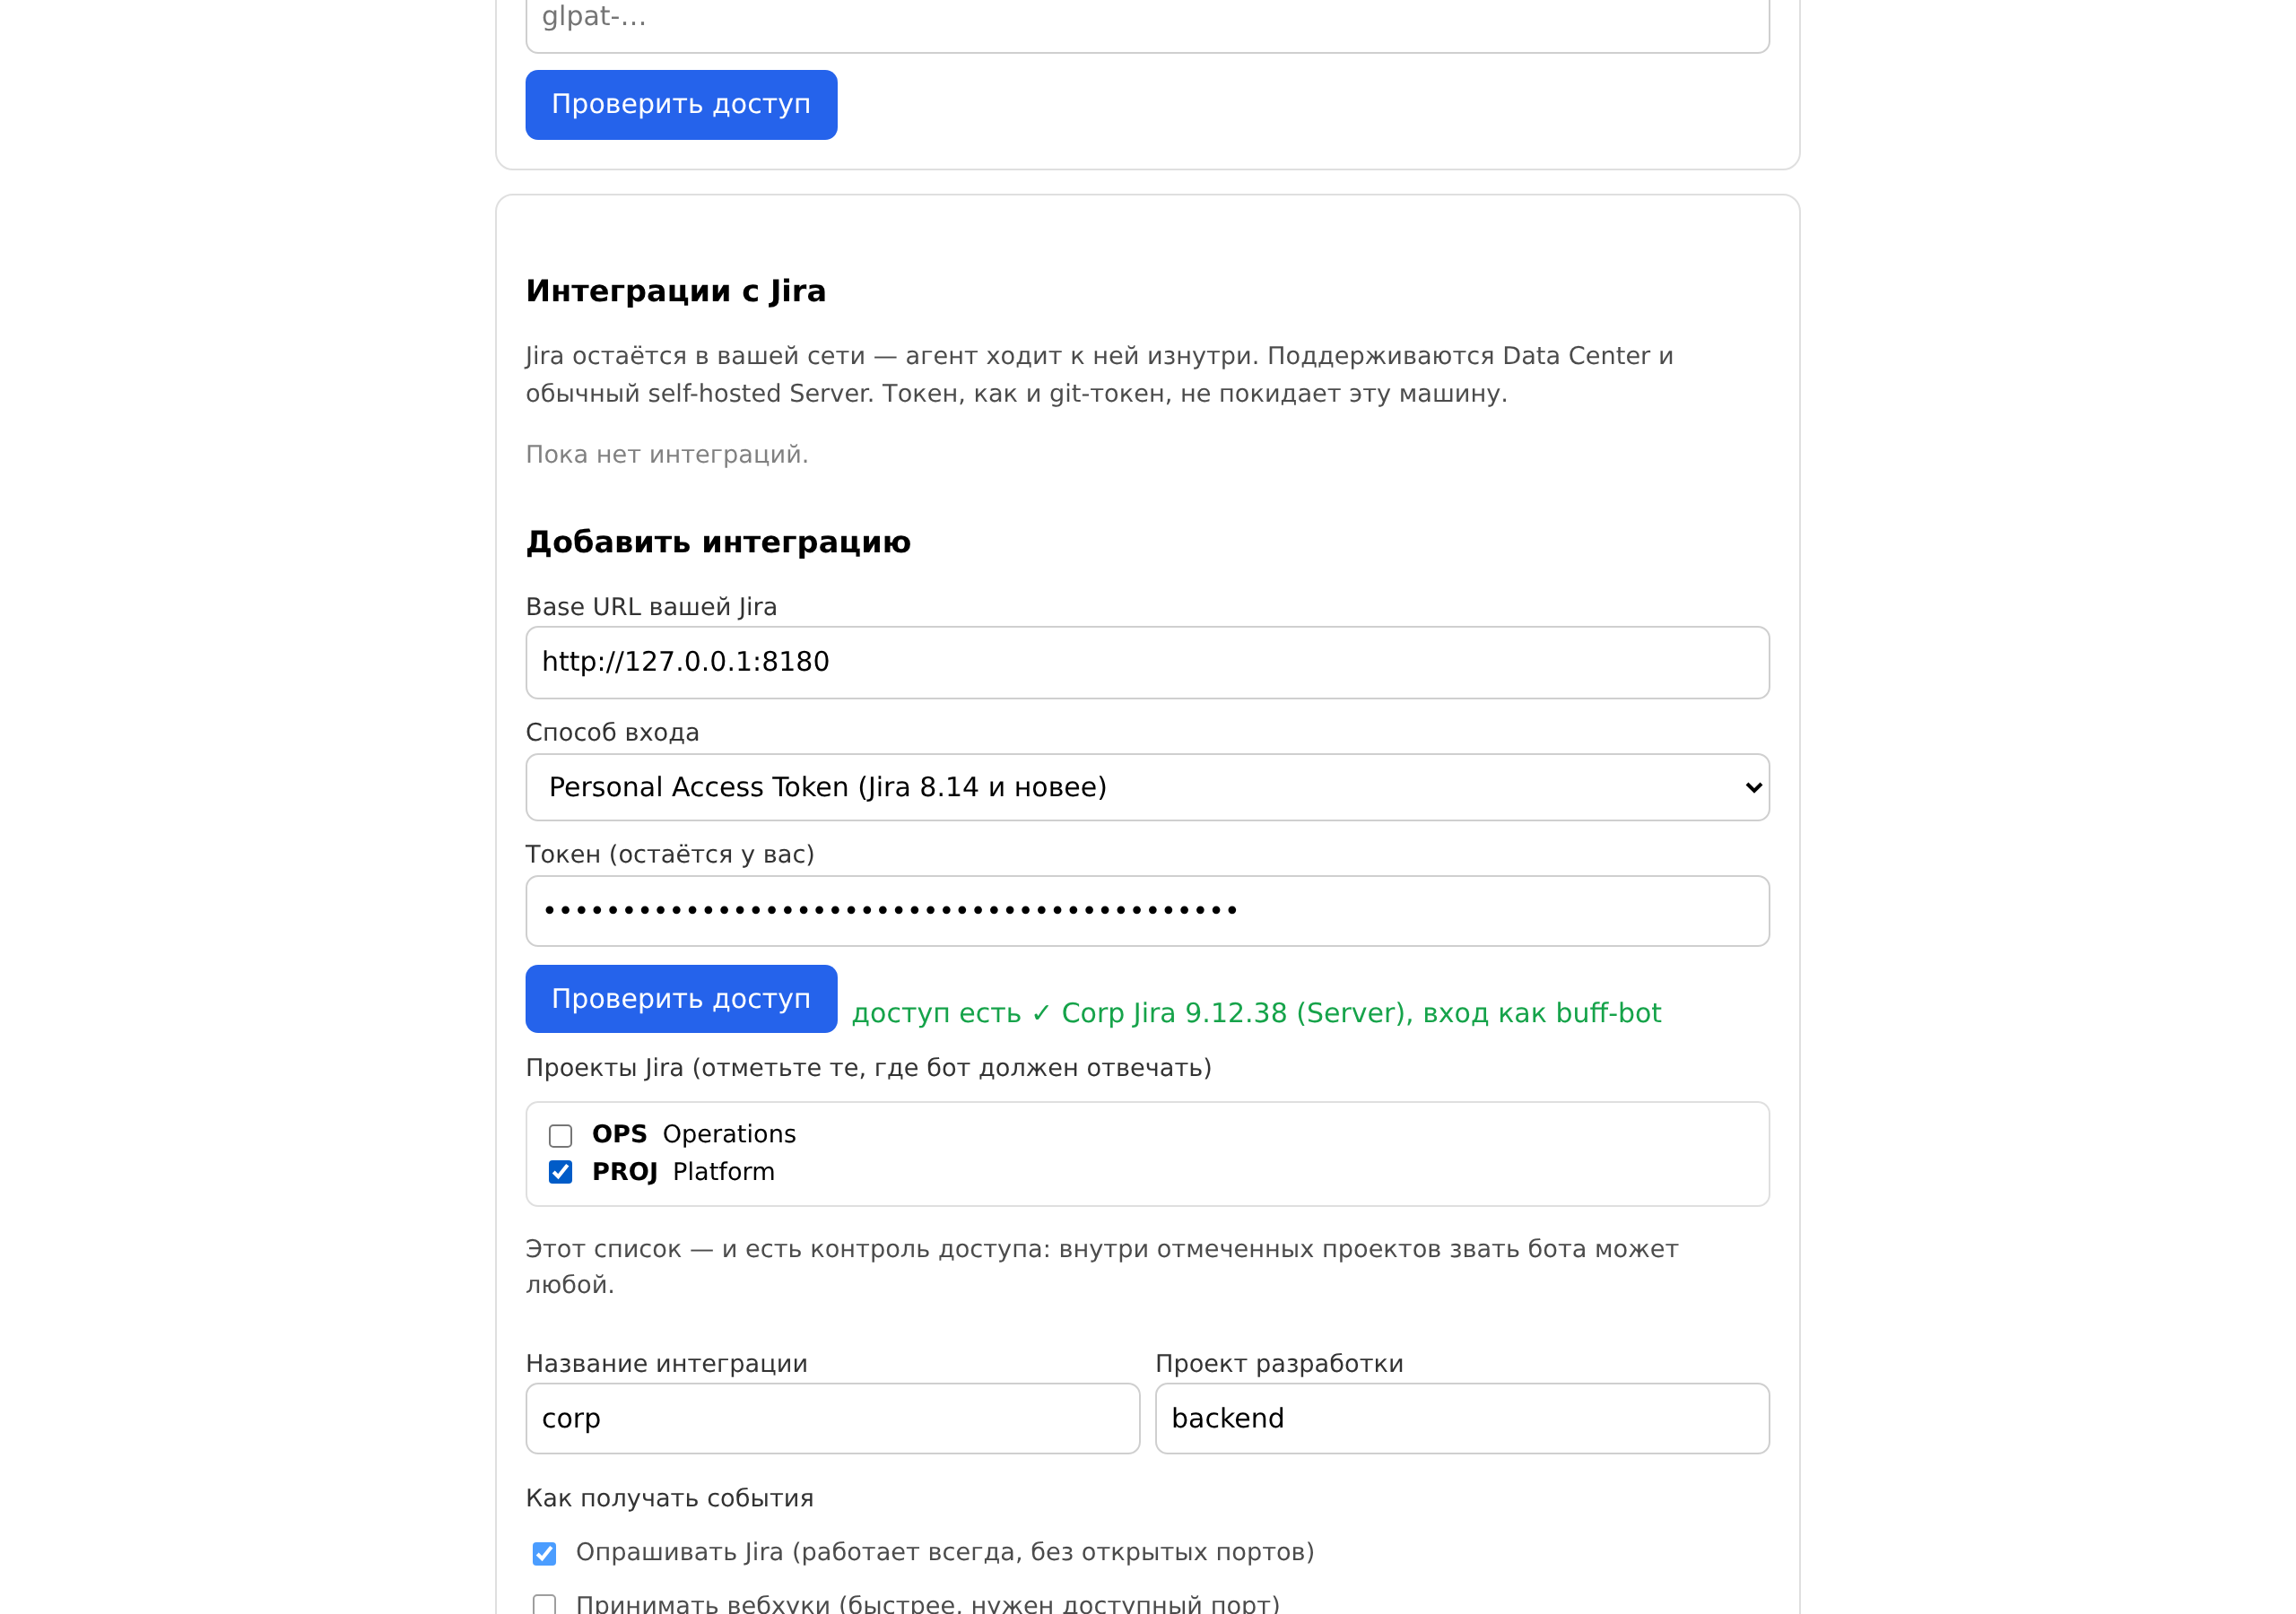Image resolution: width=2296 pixels, height=1614 pixels.
Task: Click the green доступ есть status message
Action: tap(1256, 1013)
